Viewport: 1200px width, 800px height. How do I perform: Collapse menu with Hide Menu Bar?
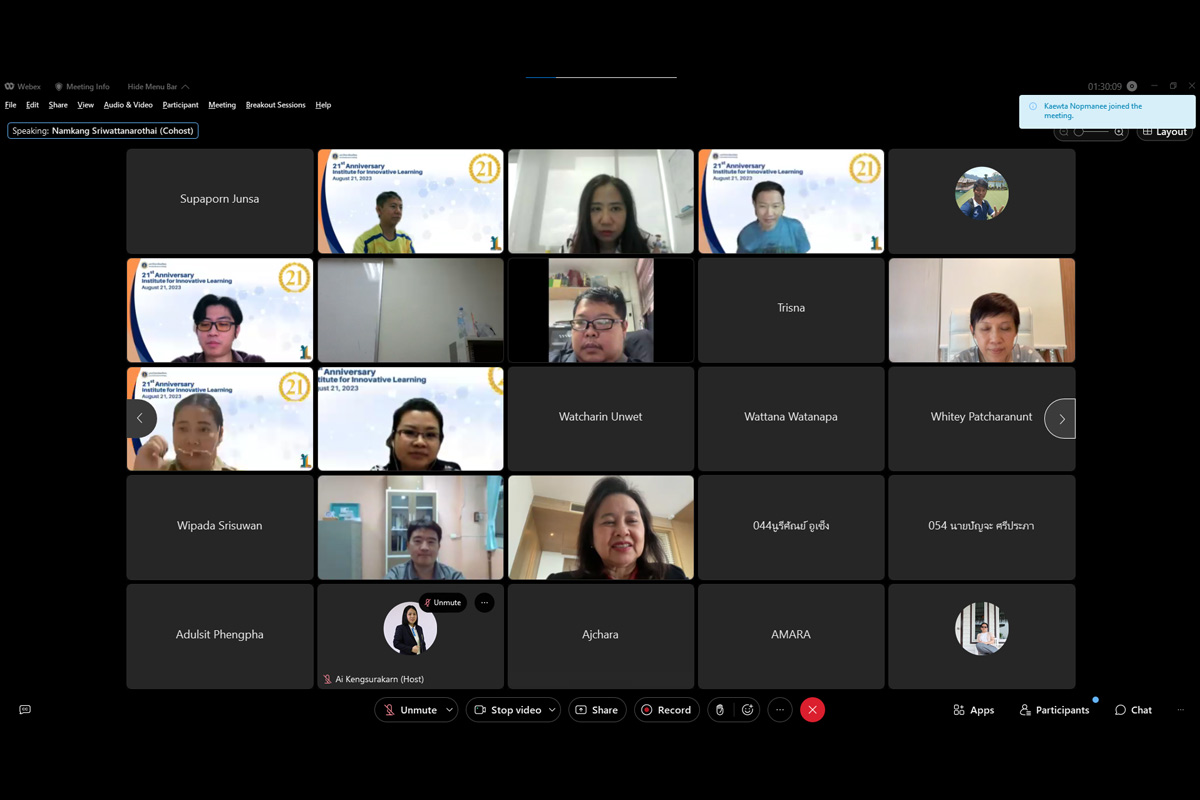click(158, 87)
